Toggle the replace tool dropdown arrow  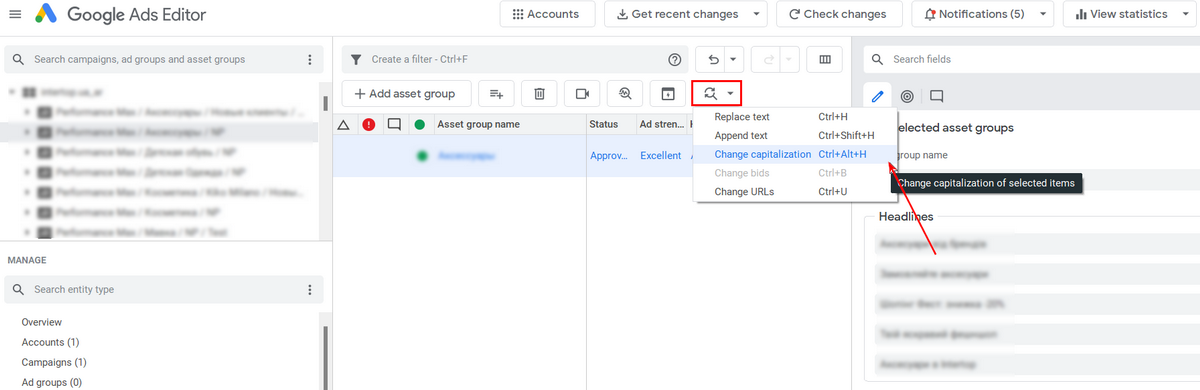pos(731,94)
